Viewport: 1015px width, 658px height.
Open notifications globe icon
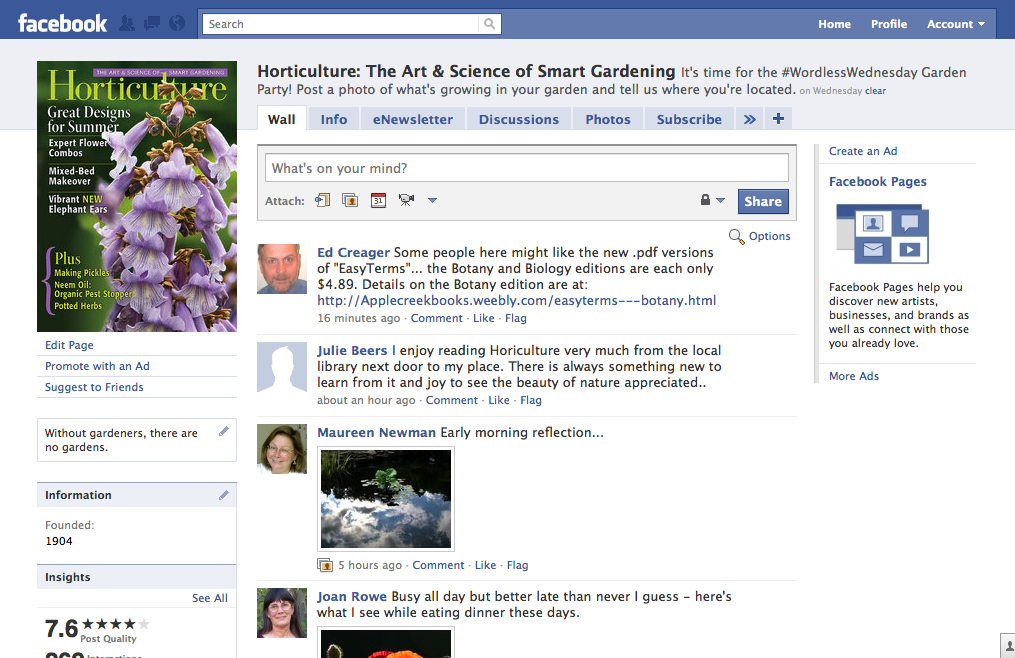point(177,24)
